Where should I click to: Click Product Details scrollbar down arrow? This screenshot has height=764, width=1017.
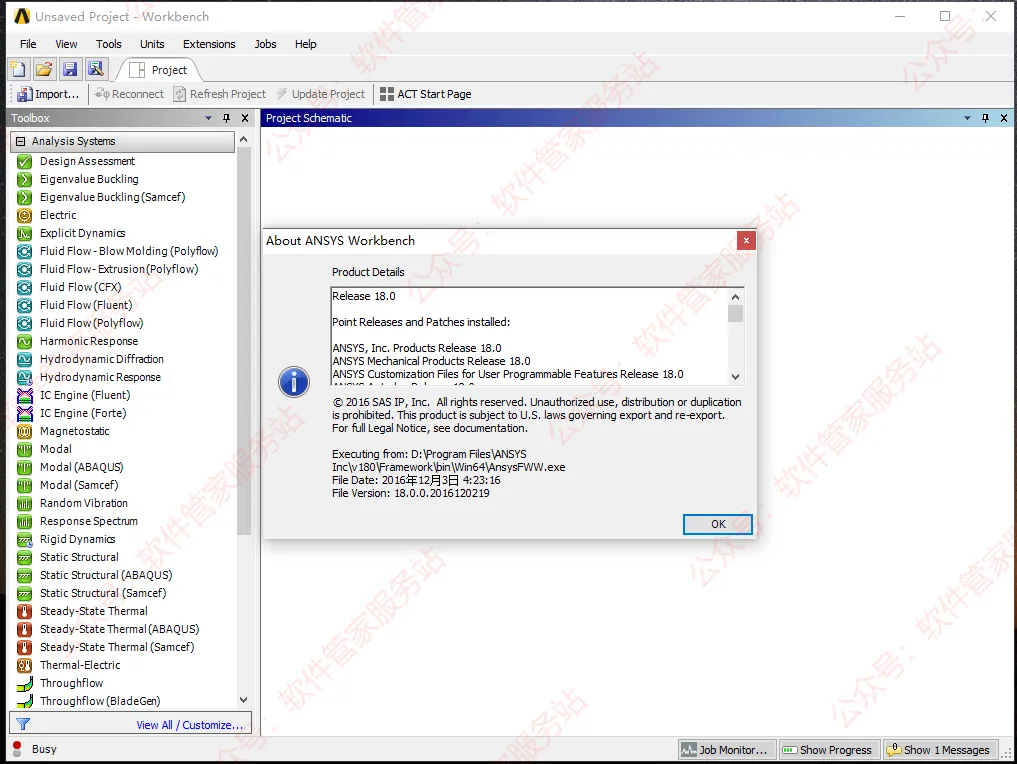(735, 377)
